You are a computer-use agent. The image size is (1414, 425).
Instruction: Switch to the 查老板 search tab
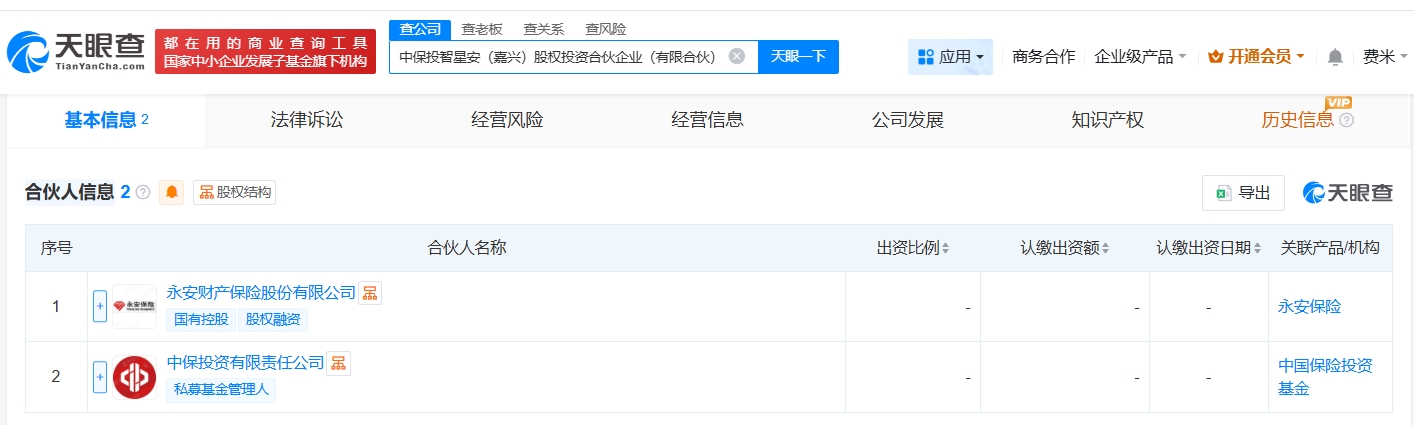point(482,29)
